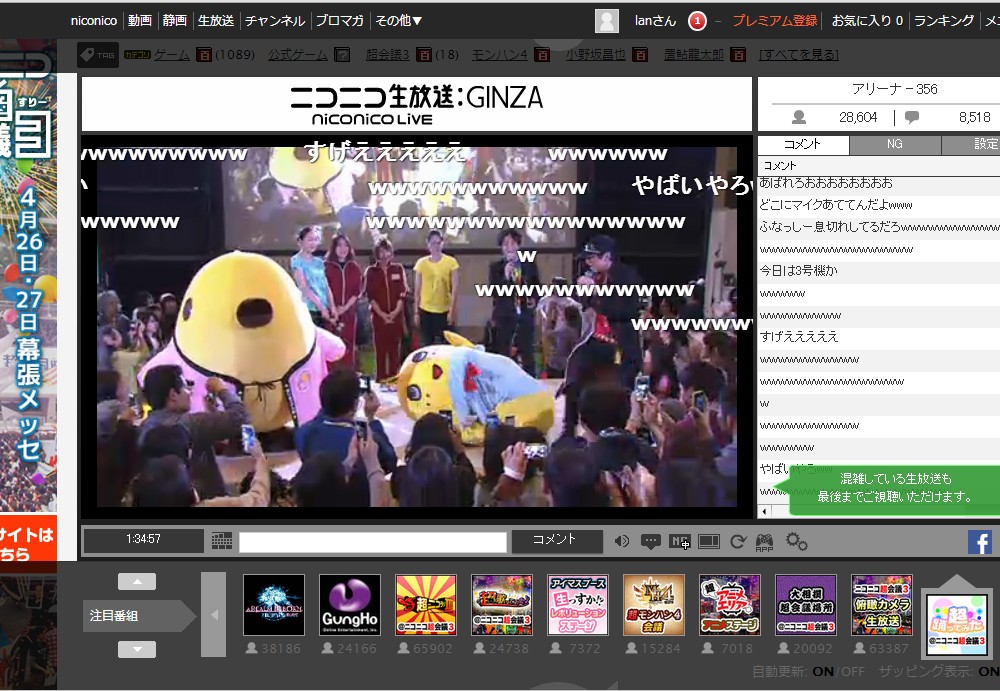
Task: Open dictionary icon next to ゲーム tag
Action: coord(203,55)
